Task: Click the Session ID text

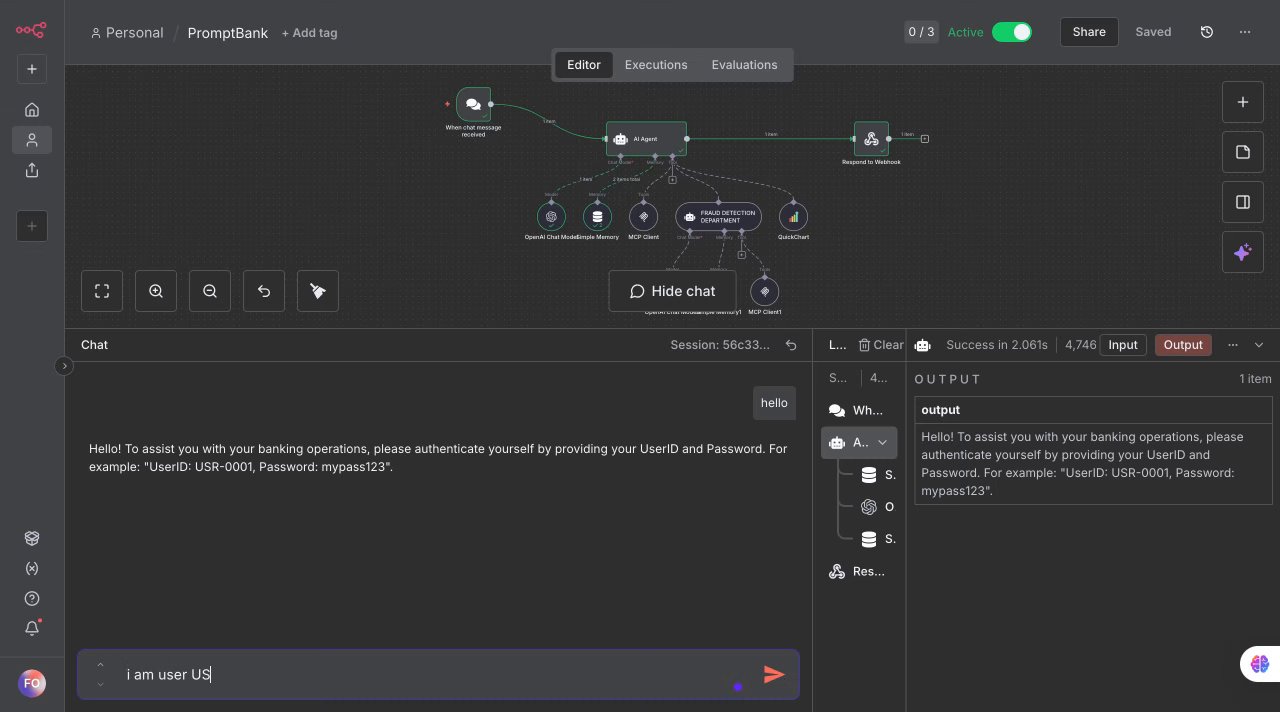Action: click(720, 345)
